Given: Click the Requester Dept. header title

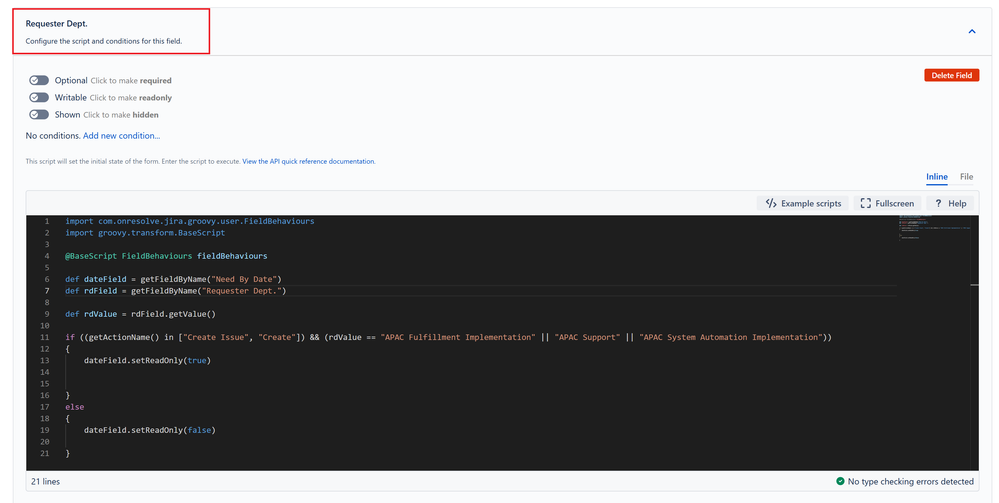Looking at the screenshot, I should [x=57, y=24].
